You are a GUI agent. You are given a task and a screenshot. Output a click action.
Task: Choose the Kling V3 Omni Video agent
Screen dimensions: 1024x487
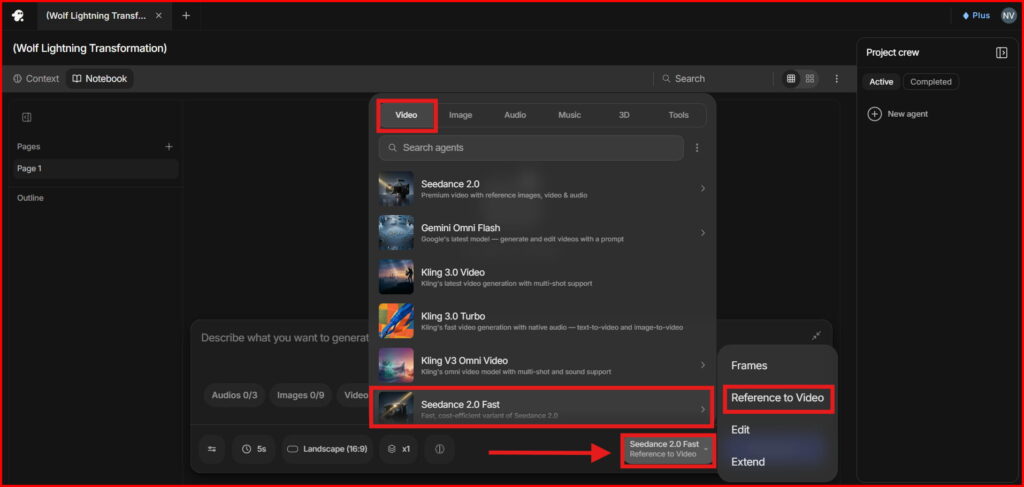pos(543,365)
